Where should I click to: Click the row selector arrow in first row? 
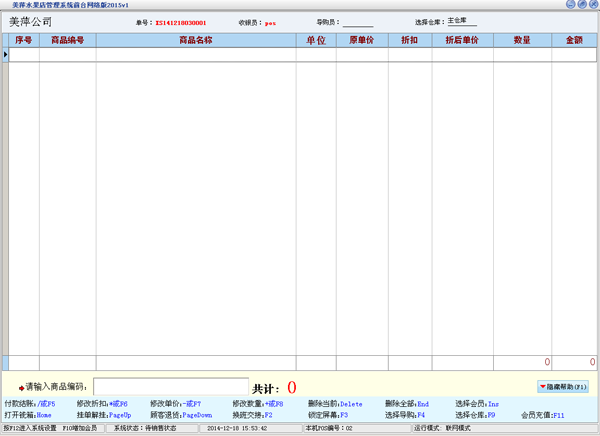point(7,54)
